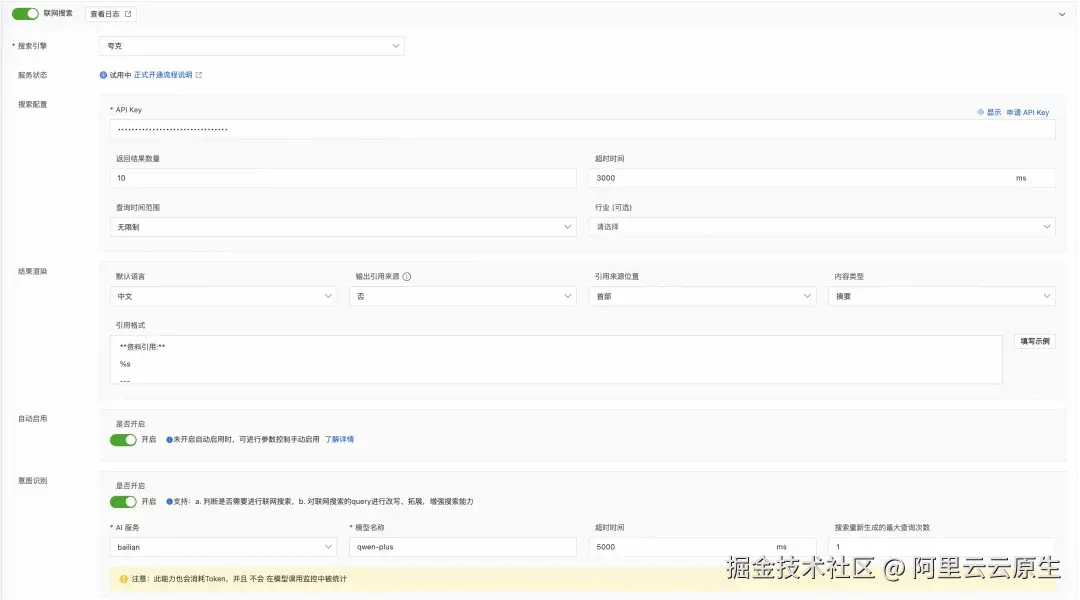Screen dimensions: 1080x600
Task: Click the 填写示例 button
Action: click(x=1034, y=340)
